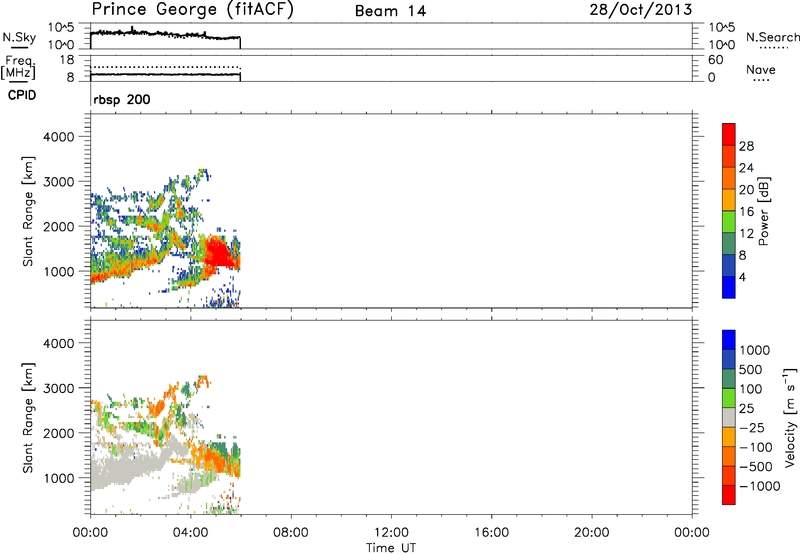The image size is (800, 554).
Task: Click the '28' tick on the power colorbar
Action: (746, 146)
